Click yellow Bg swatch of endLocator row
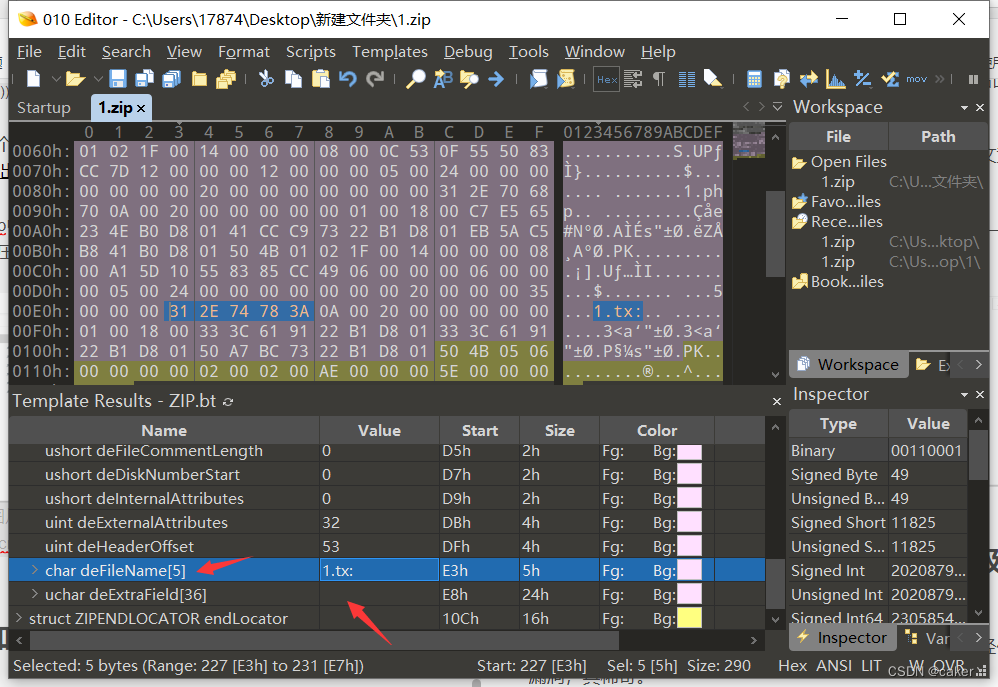 pyautogui.click(x=689, y=618)
